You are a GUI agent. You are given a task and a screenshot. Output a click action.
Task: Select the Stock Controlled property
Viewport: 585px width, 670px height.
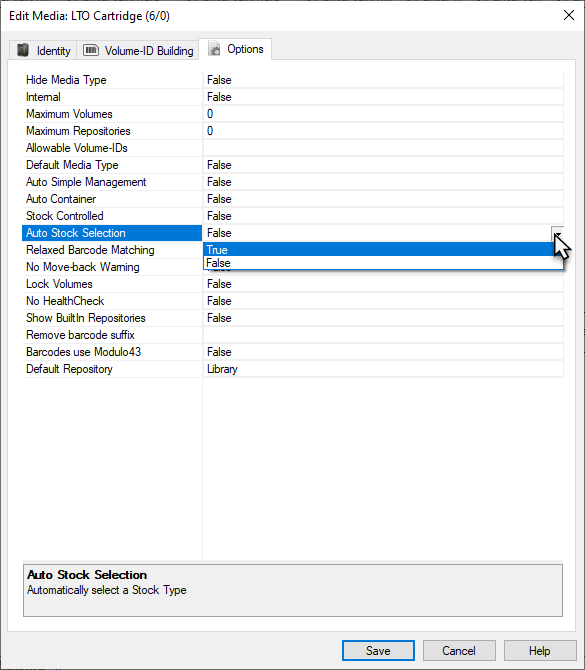click(x=112, y=216)
